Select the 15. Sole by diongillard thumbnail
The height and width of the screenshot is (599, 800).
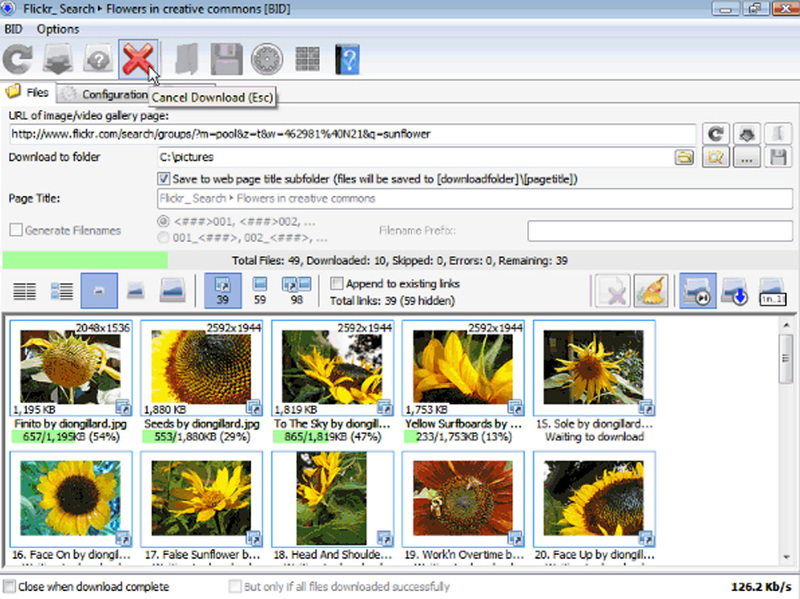pyautogui.click(x=594, y=367)
